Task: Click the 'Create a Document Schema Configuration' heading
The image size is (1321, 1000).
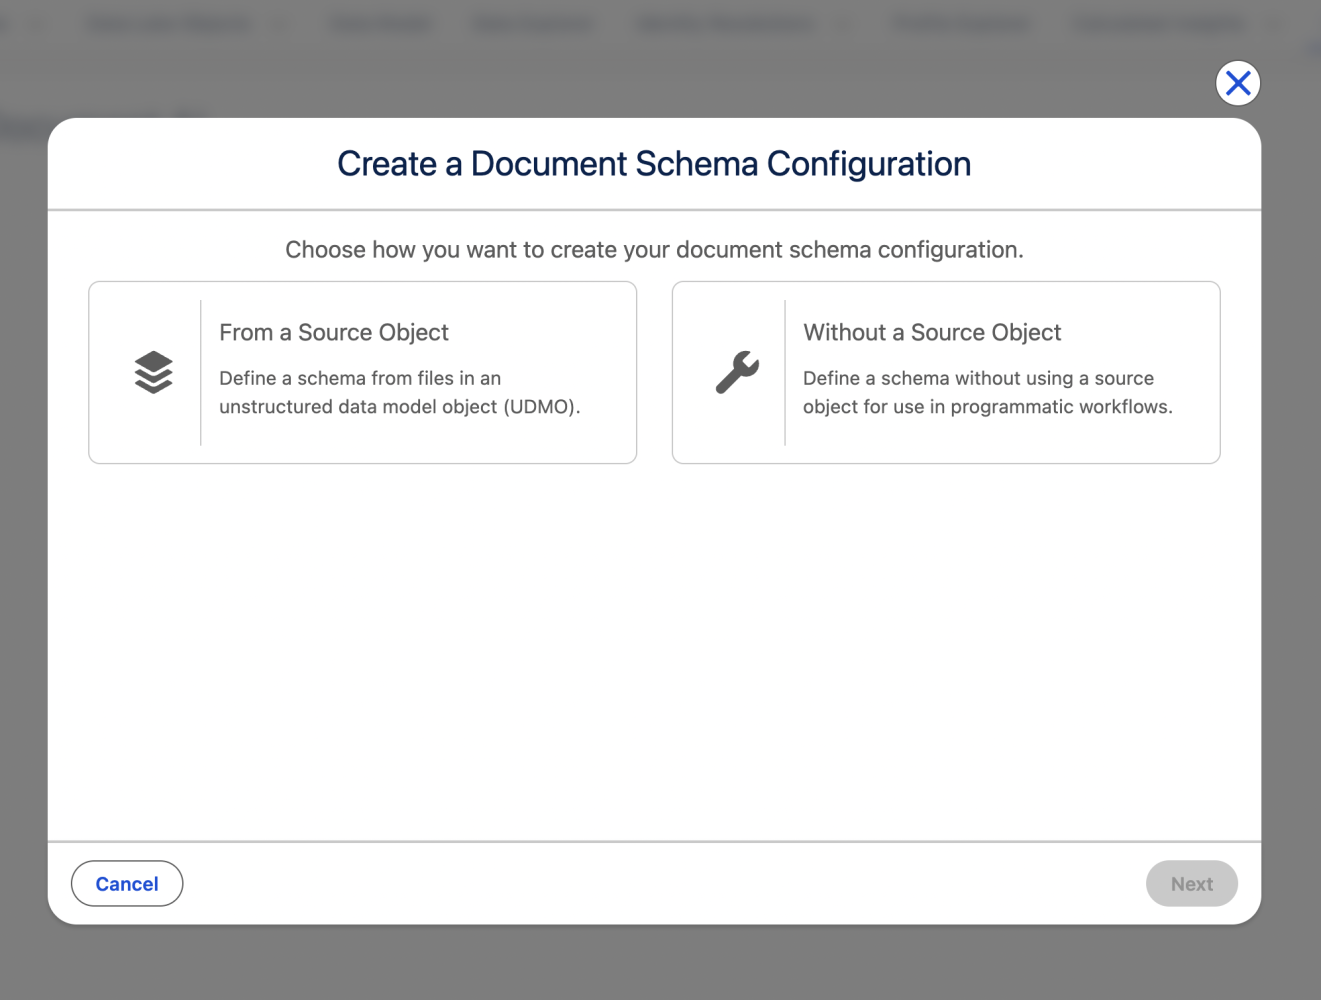Action: click(654, 164)
